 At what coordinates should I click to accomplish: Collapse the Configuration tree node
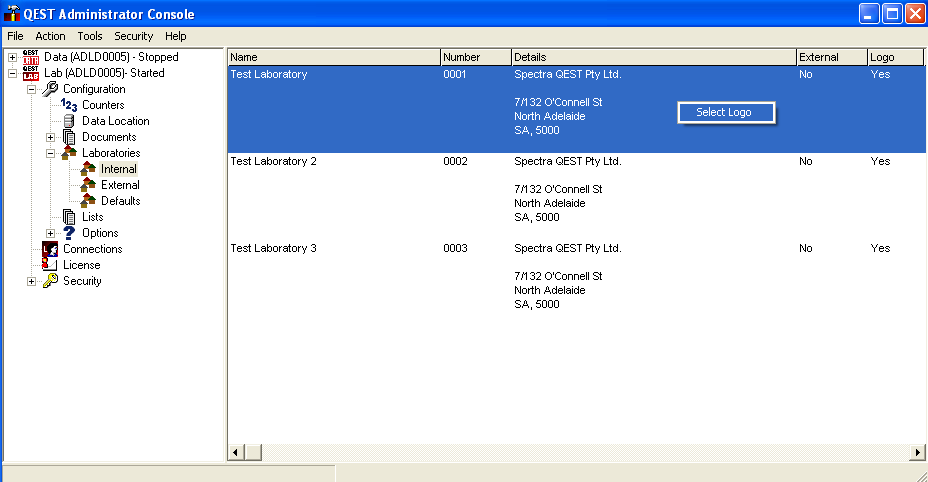click(x=32, y=89)
